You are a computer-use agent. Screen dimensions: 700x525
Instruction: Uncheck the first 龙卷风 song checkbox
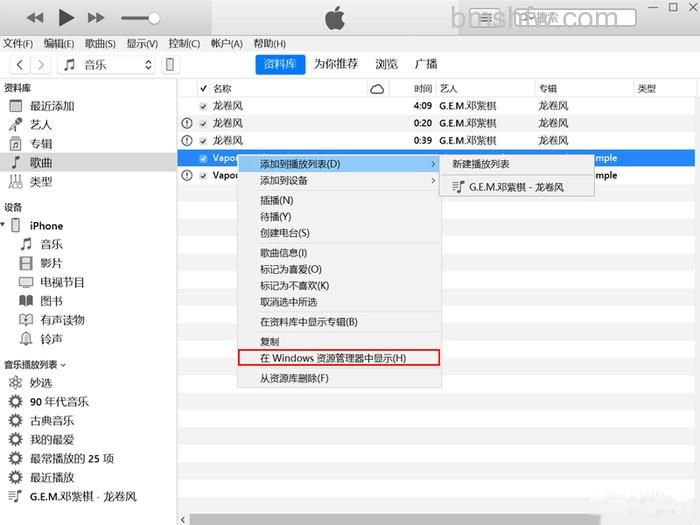tap(203, 106)
